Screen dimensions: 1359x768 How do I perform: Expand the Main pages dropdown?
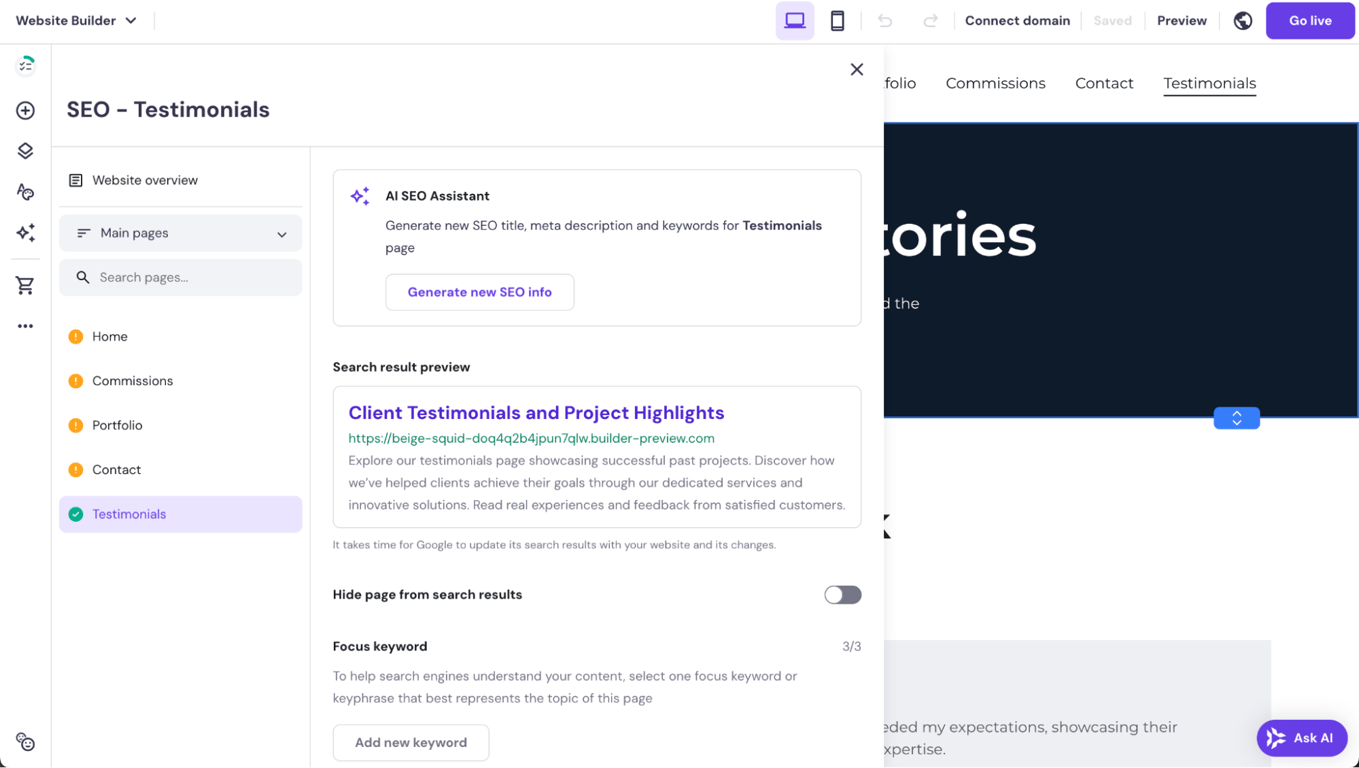tap(180, 232)
